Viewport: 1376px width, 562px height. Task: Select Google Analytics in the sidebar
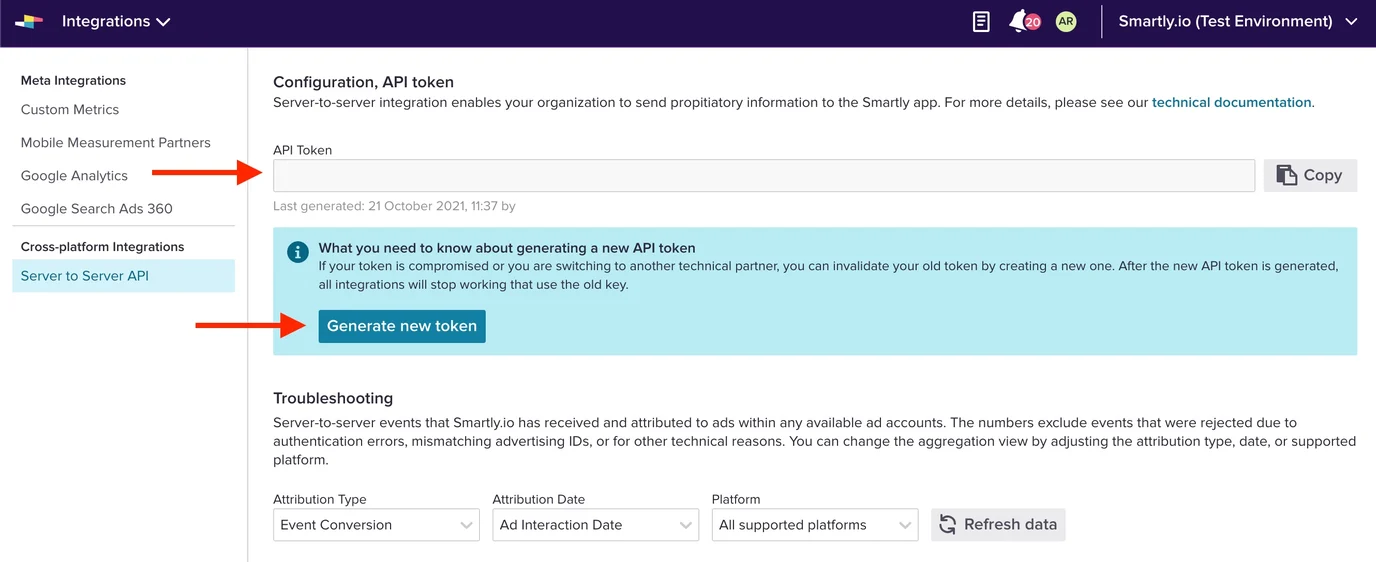[74, 176]
